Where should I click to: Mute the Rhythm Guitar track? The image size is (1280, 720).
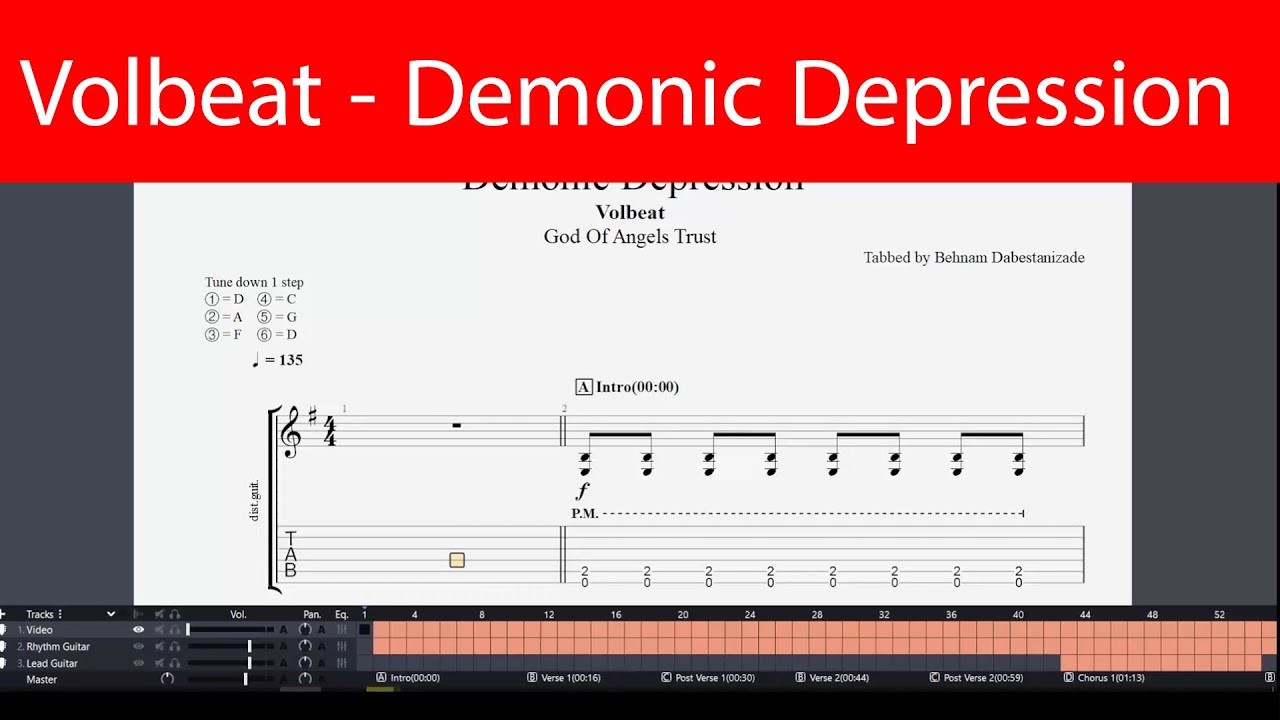159,646
